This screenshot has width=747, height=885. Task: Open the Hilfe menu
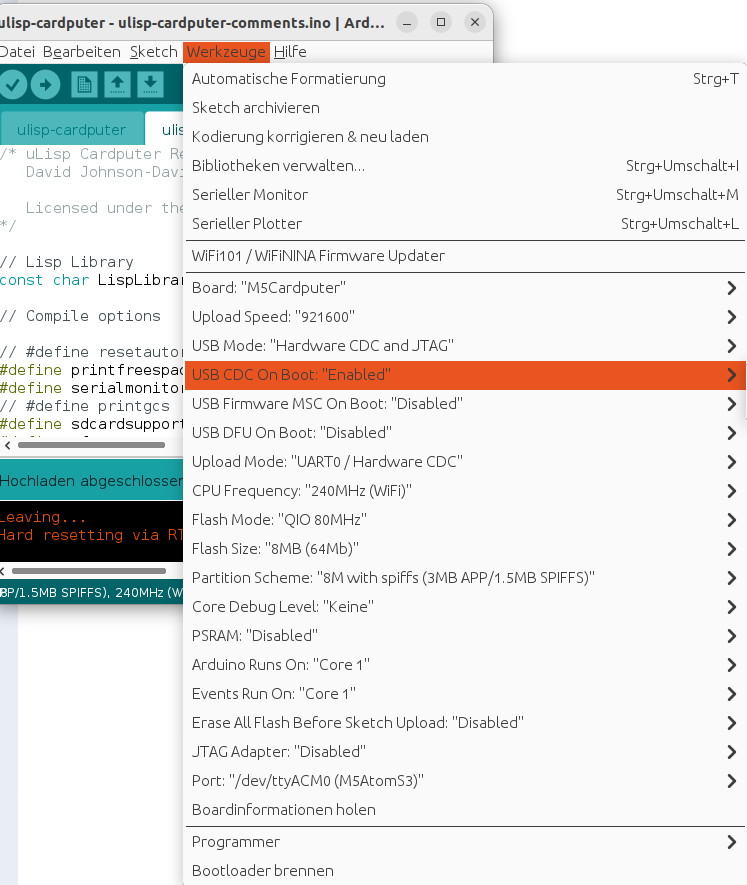click(290, 52)
